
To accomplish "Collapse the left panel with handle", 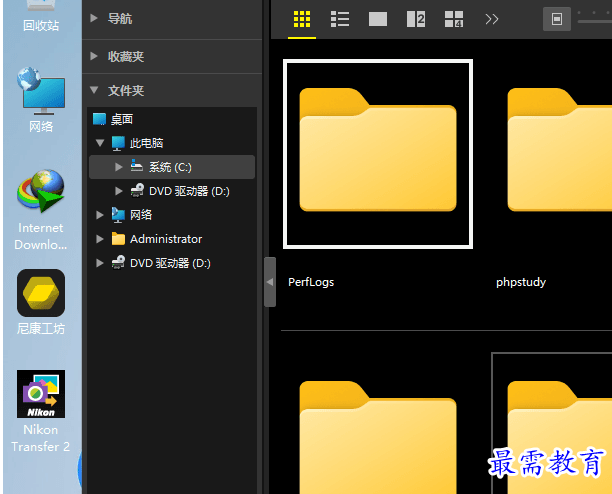I will pyautogui.click(x=270, y=282).
